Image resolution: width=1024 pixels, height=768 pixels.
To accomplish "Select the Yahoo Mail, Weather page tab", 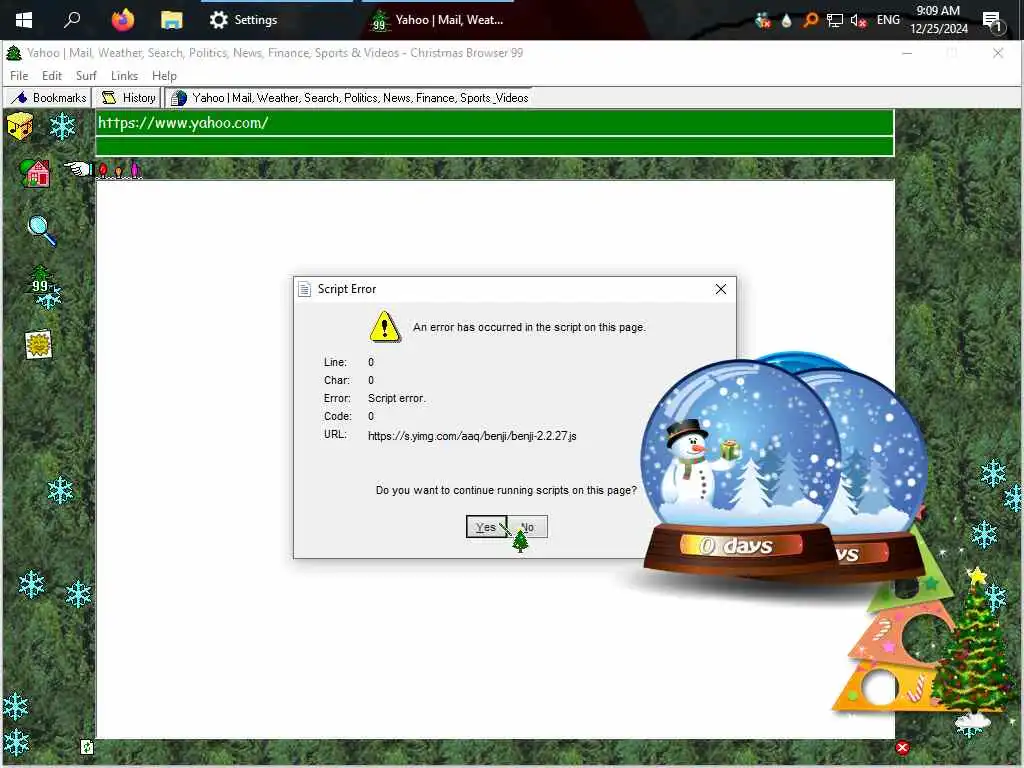I will pyautogui.click(x=349, y=98).
